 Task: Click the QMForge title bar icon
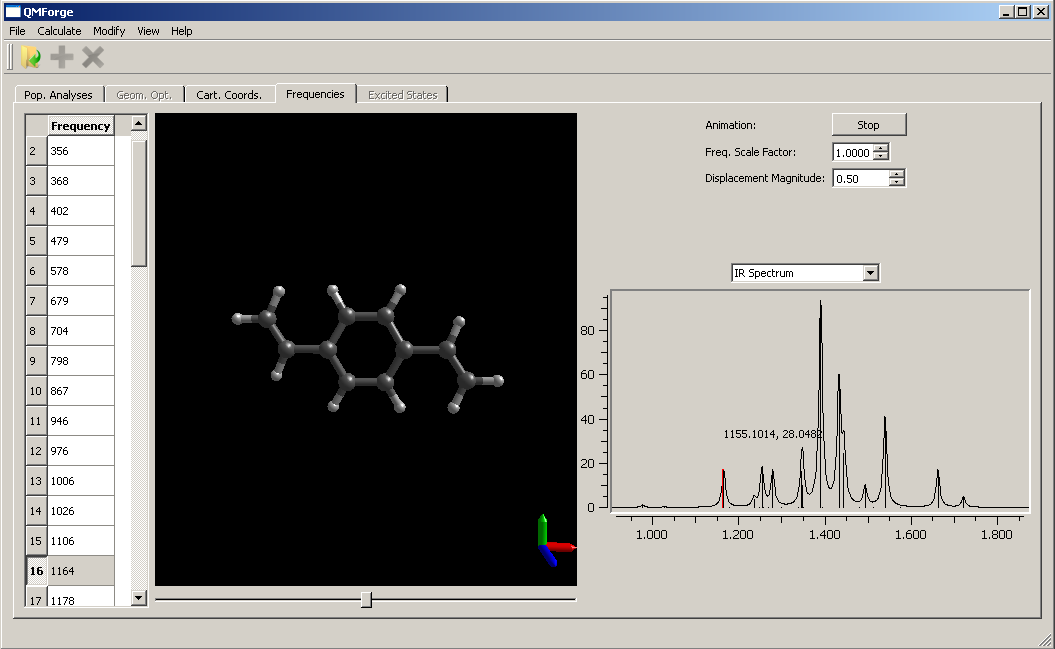click(13, 12)
